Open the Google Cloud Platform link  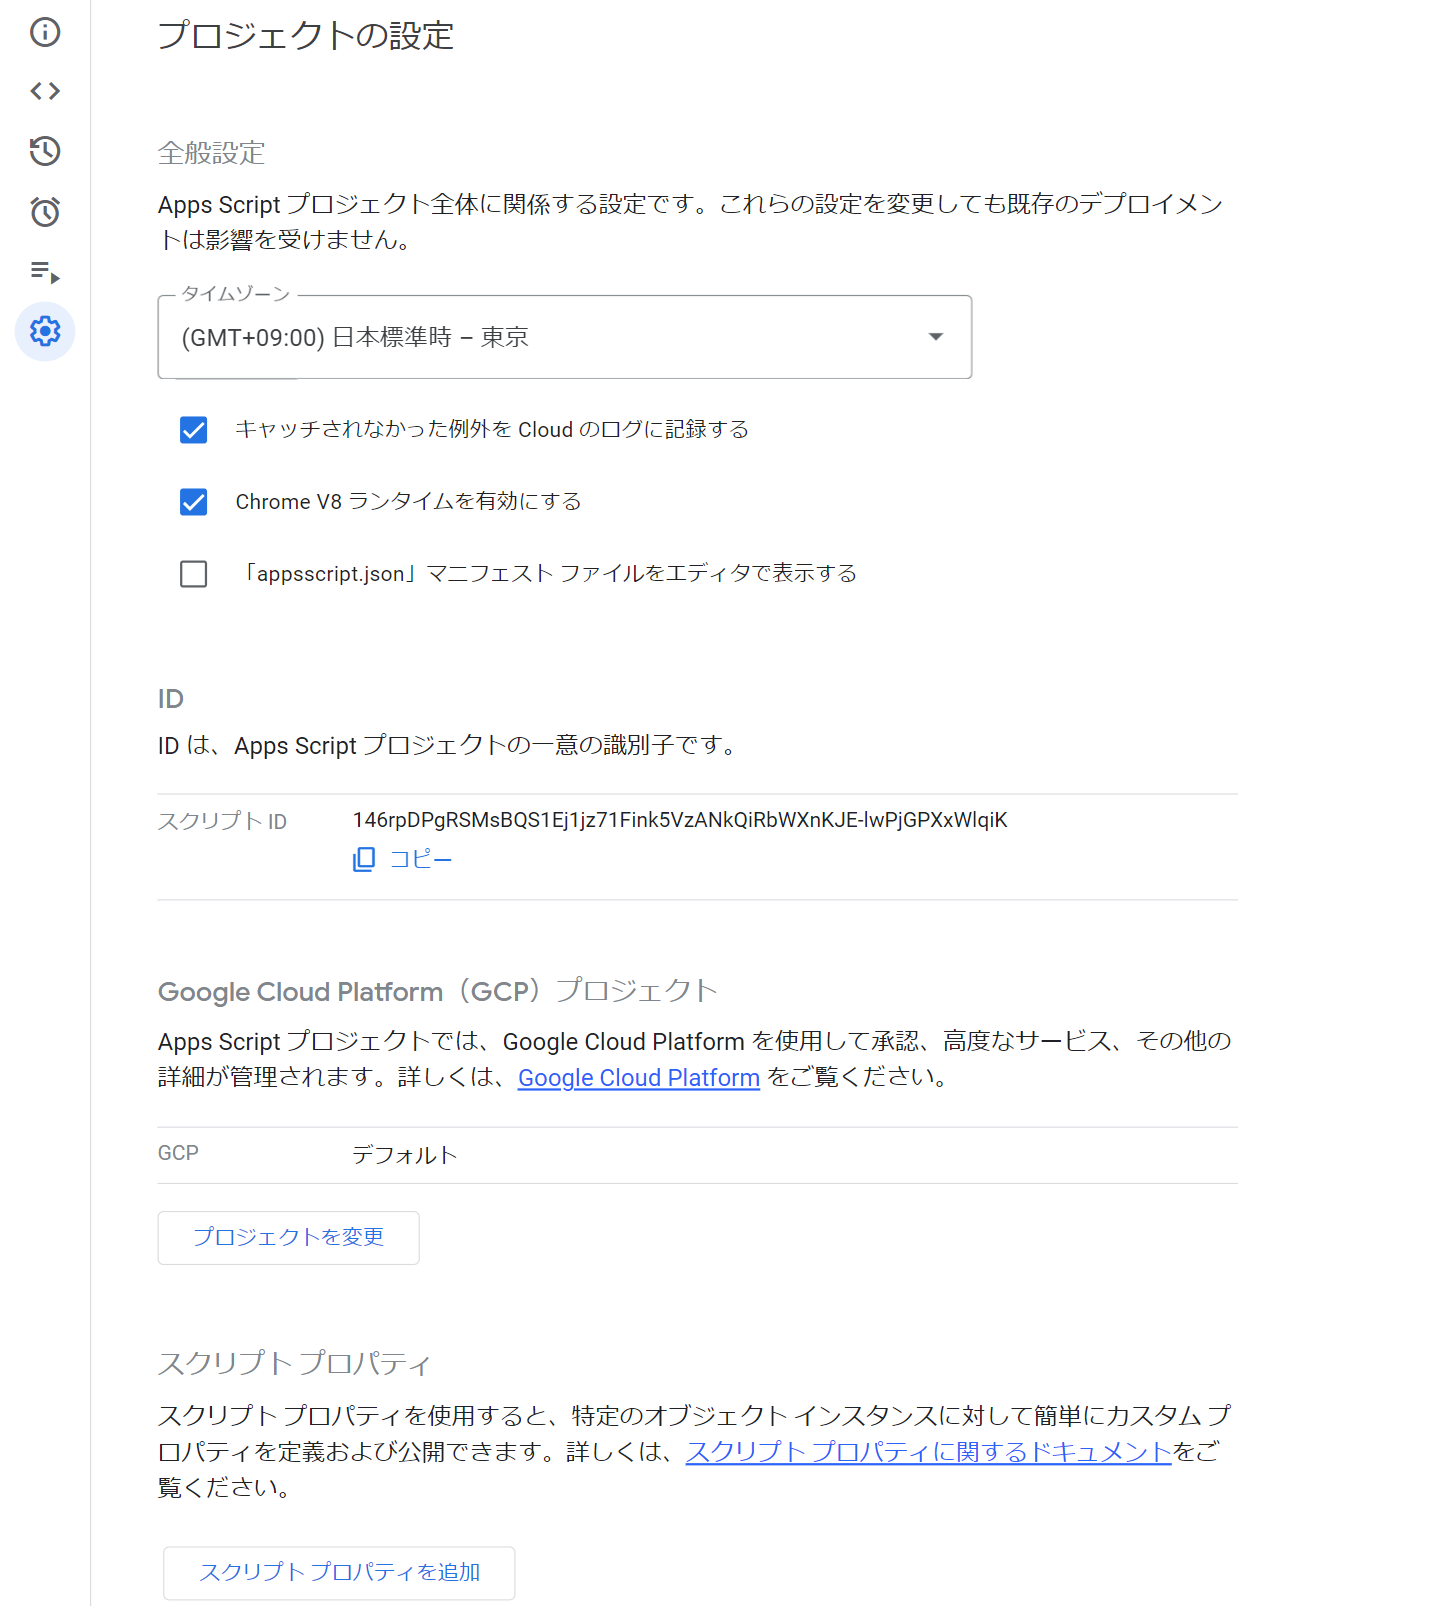[x=639, y=1078]
